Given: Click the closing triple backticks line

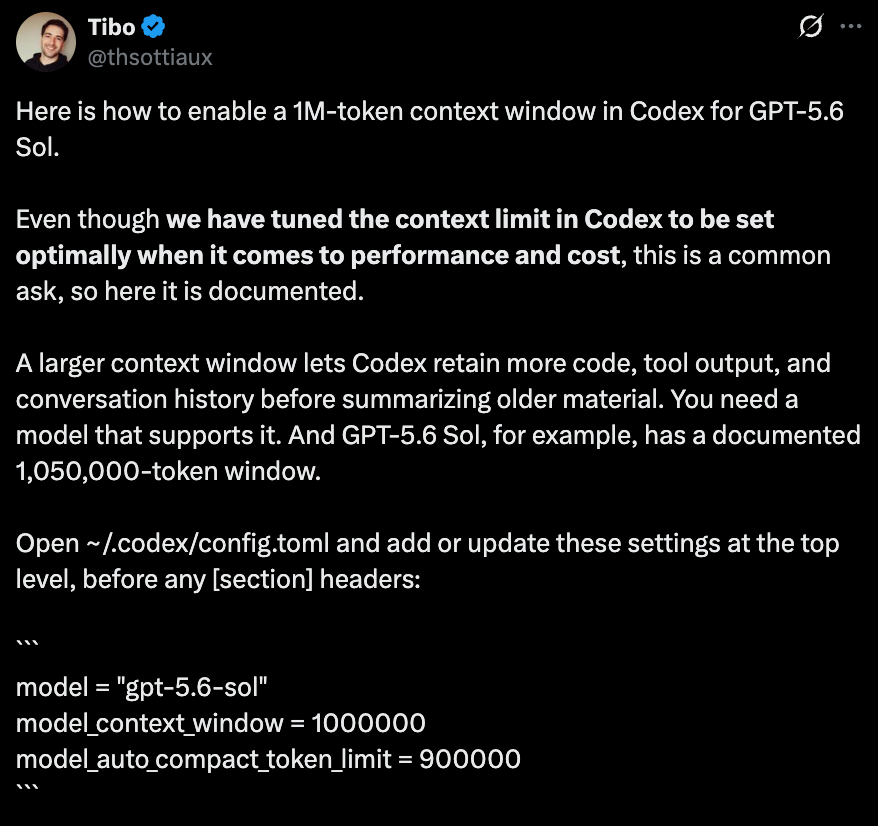Looking at the screenshot, I should pos(27,788).
